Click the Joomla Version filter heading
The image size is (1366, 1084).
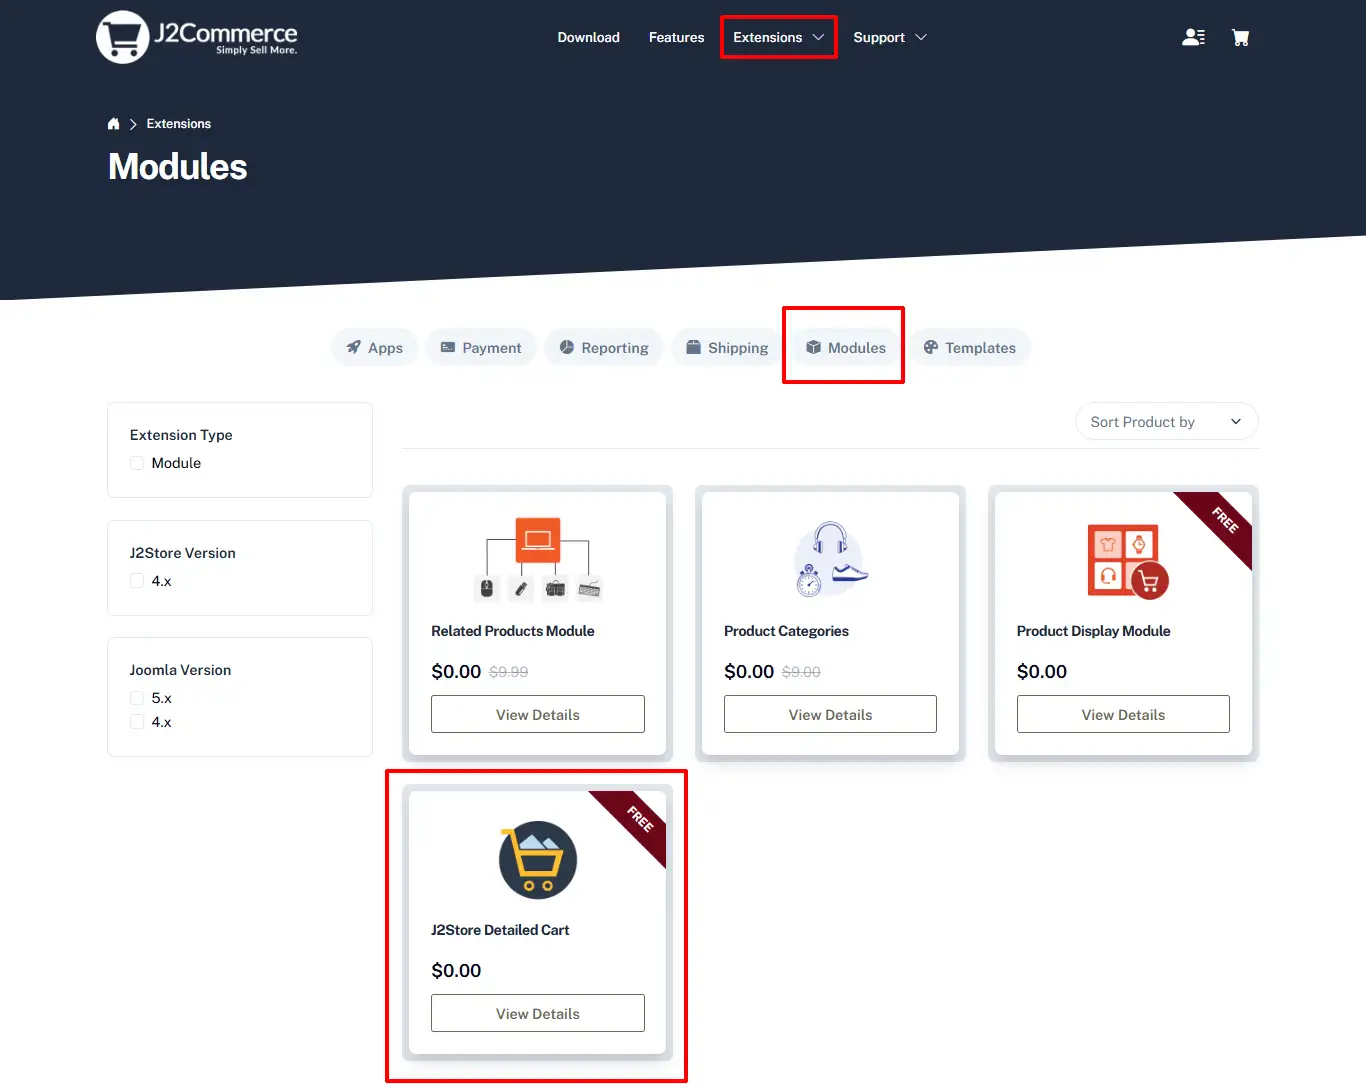pos(180,670)
